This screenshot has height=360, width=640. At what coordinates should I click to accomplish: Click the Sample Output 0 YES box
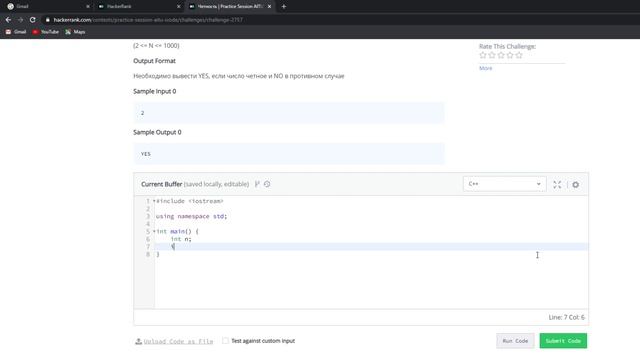pos(289,153)
